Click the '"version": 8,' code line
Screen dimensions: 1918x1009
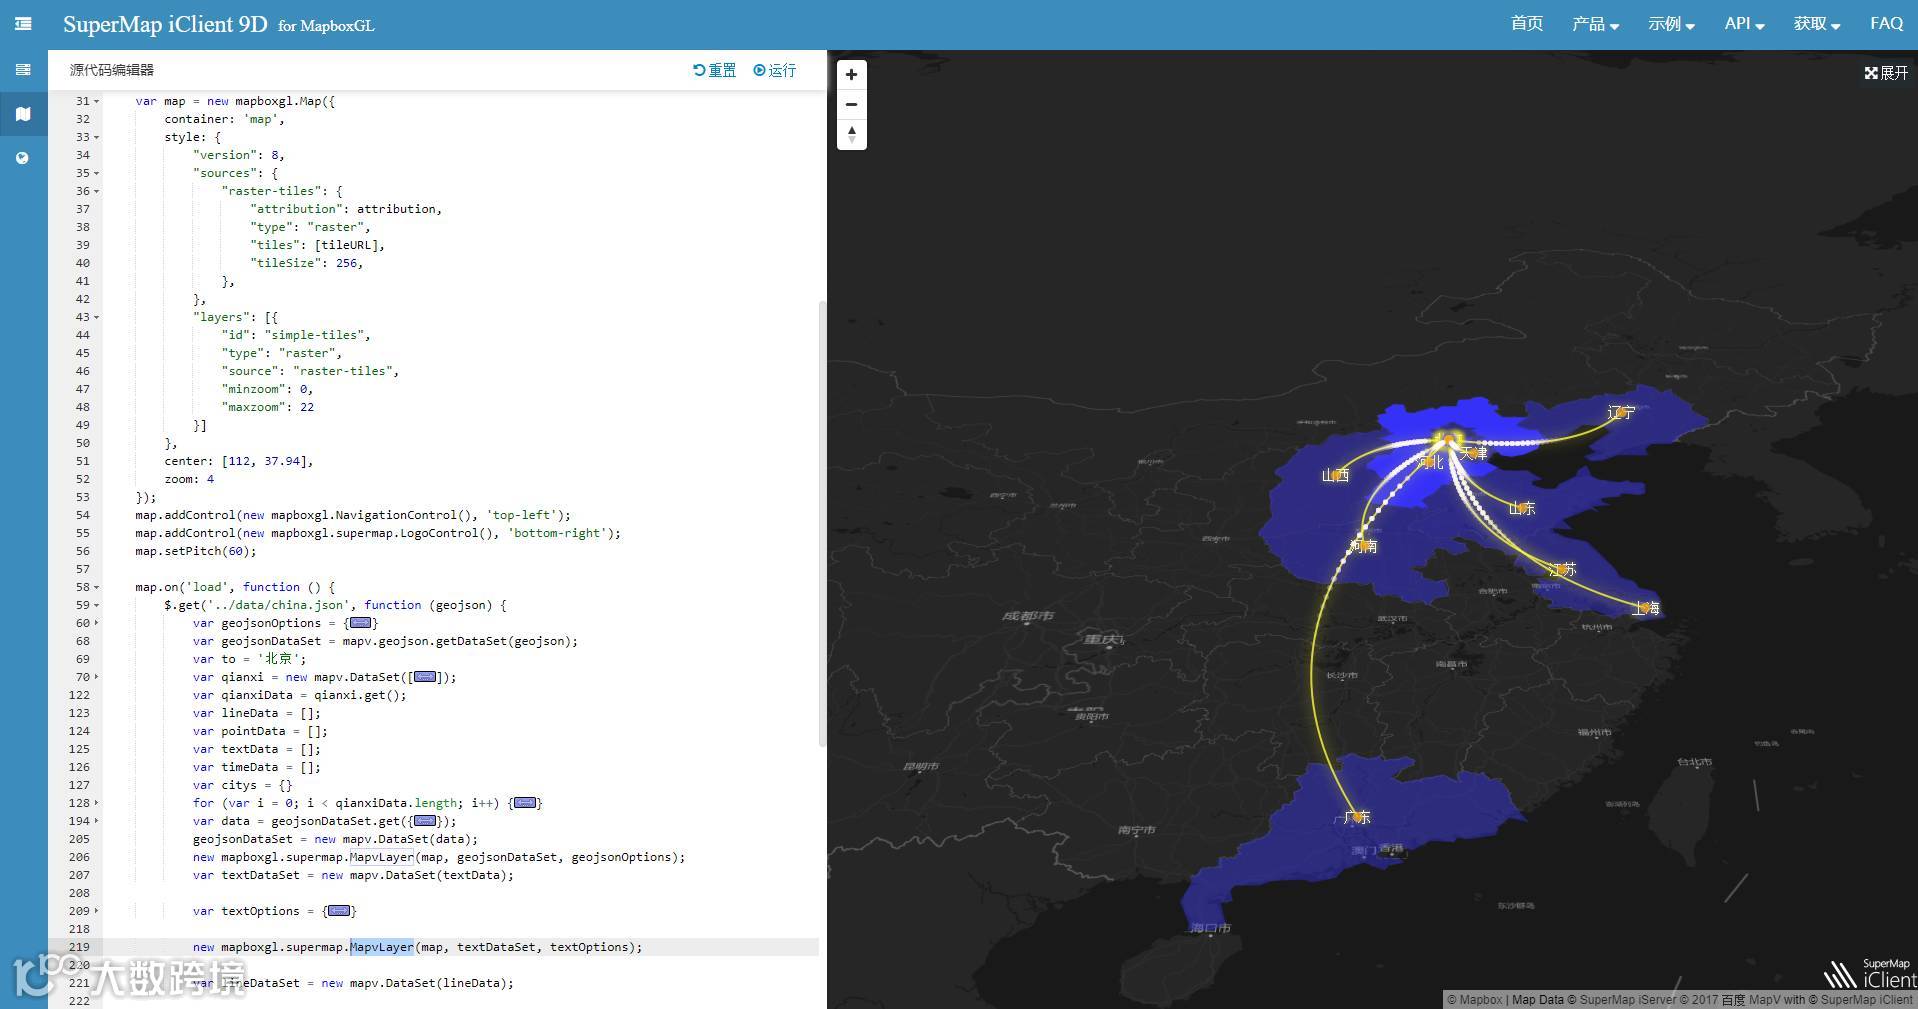(239, 155)
